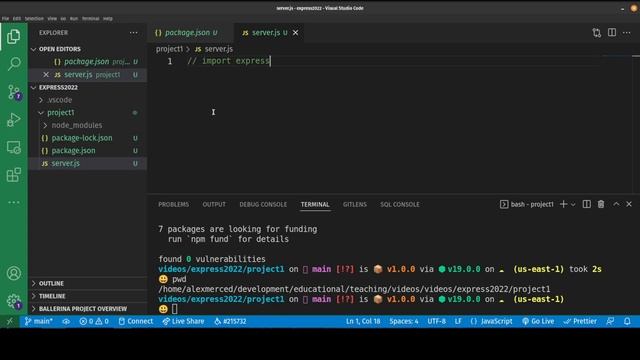The image size is (640, 360).
Task: Open the remote window indicator in status bar
Action: pyautogui.click(x=10, y=322)
